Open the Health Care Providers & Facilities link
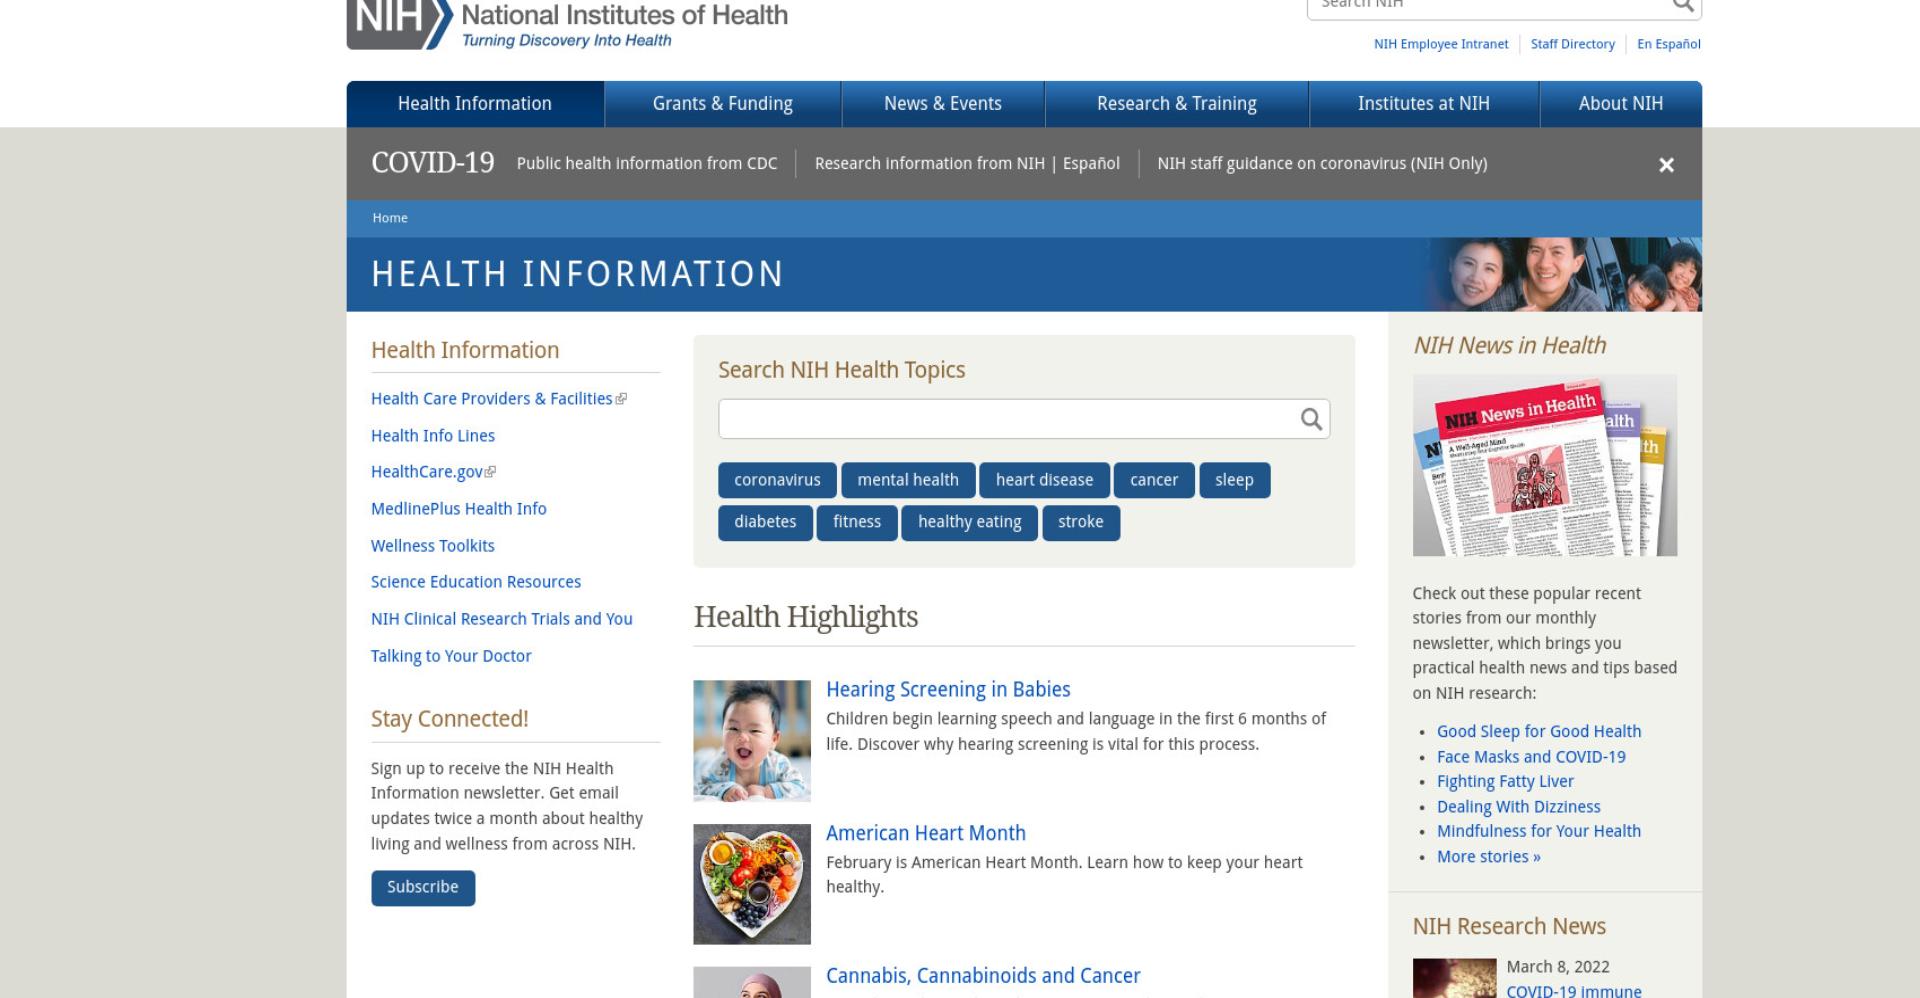The image size is (1920, 998). (491, 399)
